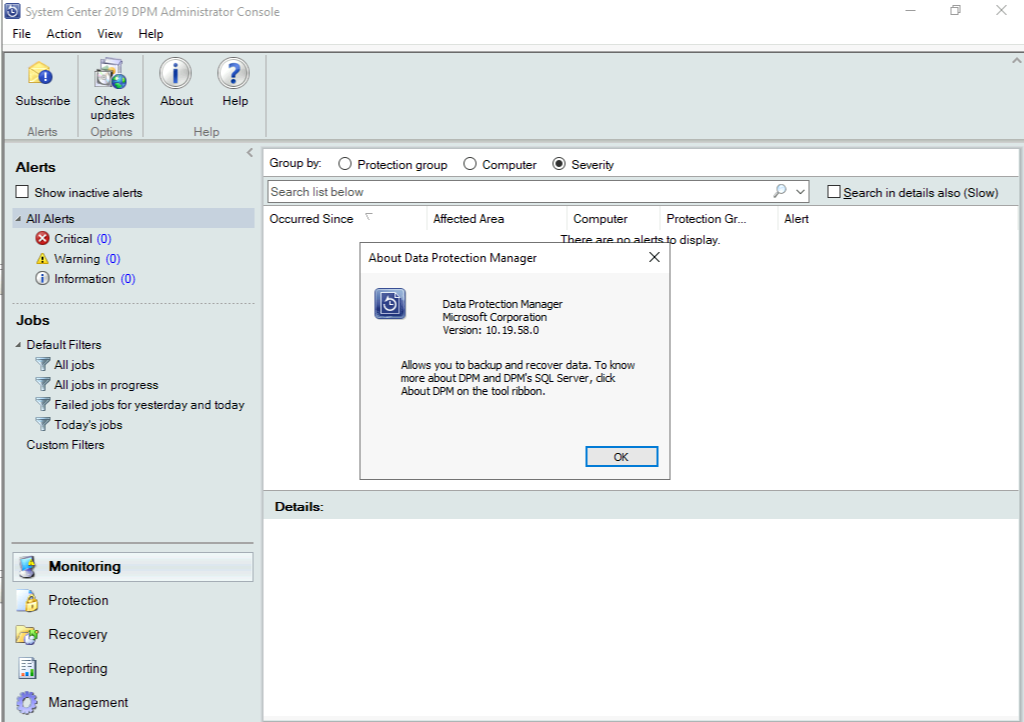Screen dimensions: 1024x722
Task: Select the Information (0) alerts item
Action: coord(95,279)
